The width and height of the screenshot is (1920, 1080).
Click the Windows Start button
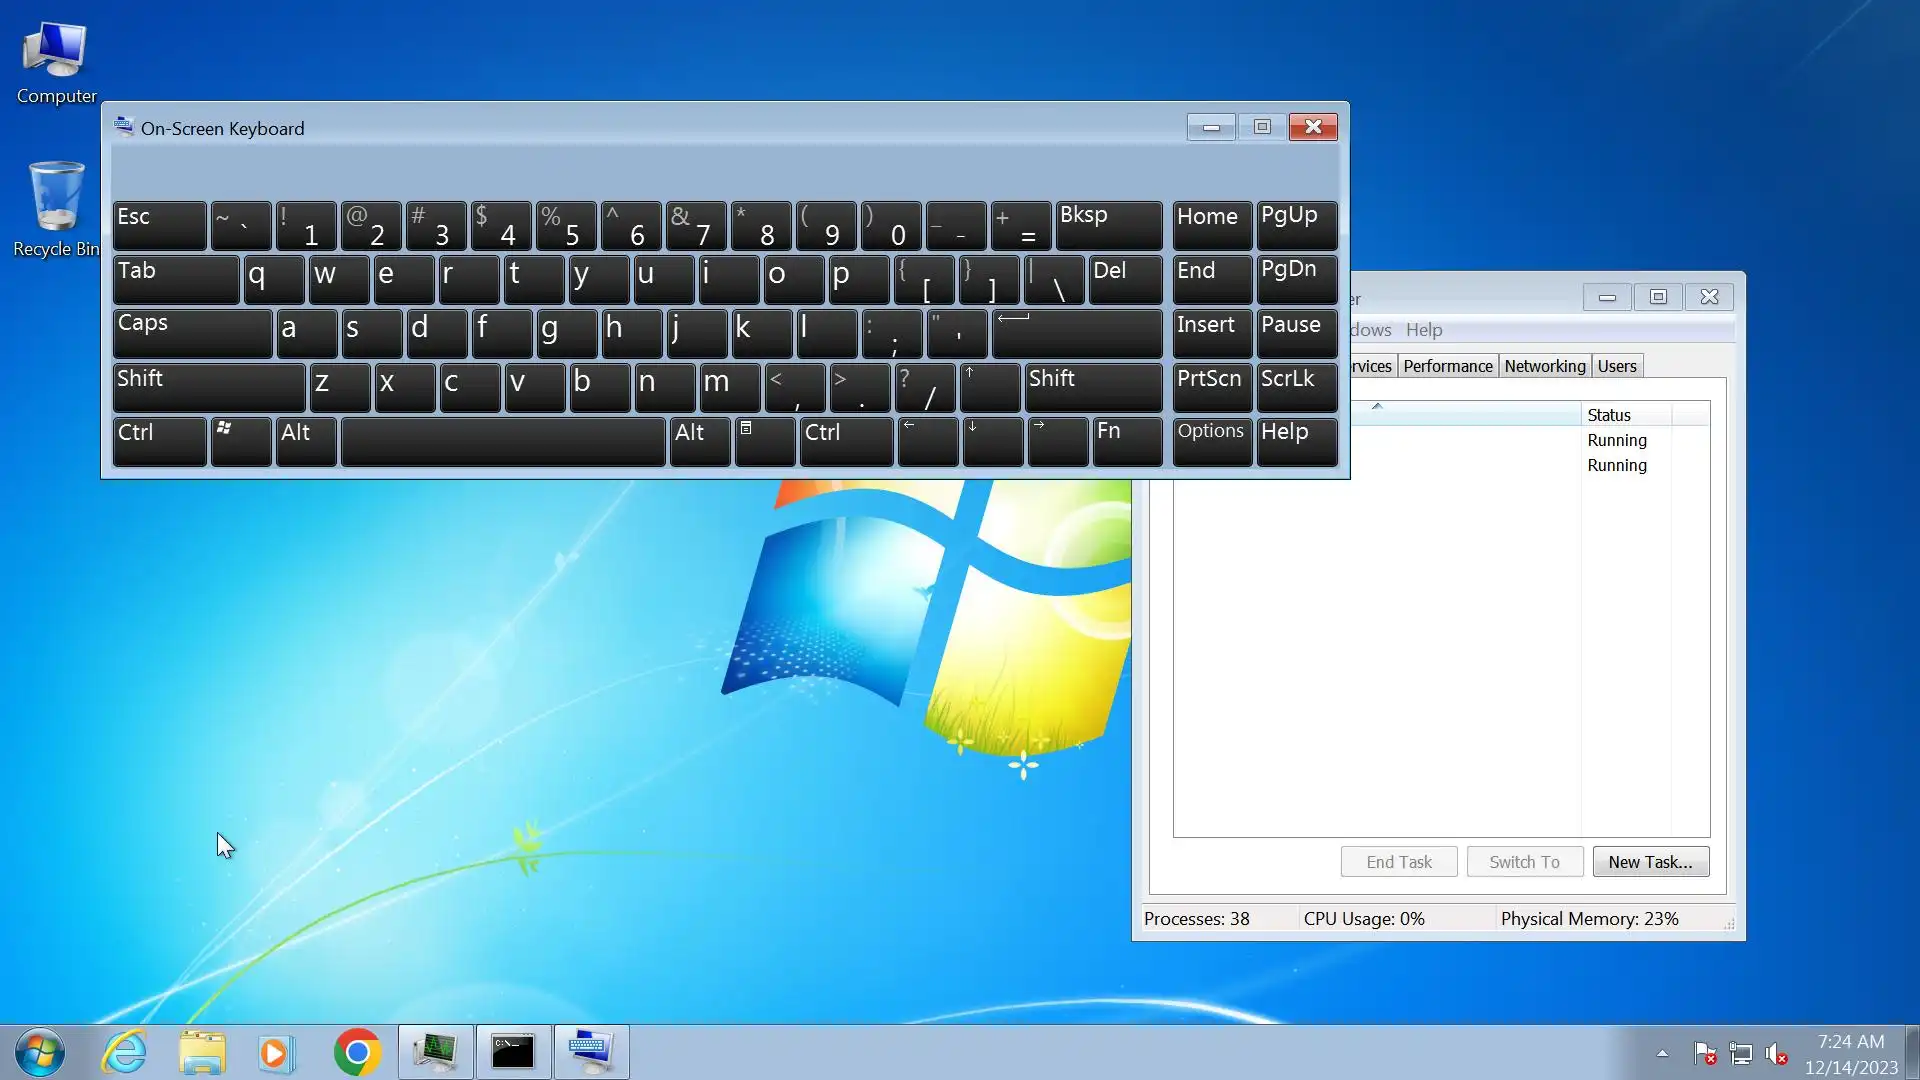[x=40, y=1052]
